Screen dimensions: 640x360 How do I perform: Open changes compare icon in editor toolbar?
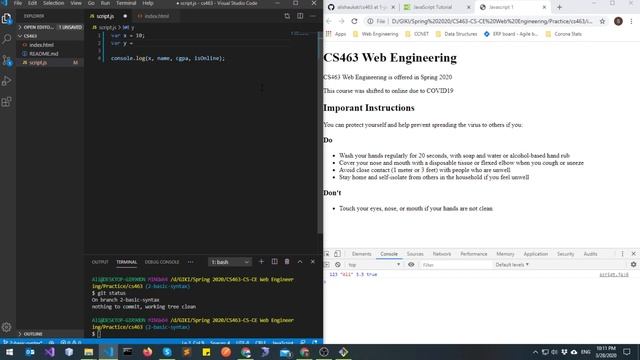click(287, 16)
